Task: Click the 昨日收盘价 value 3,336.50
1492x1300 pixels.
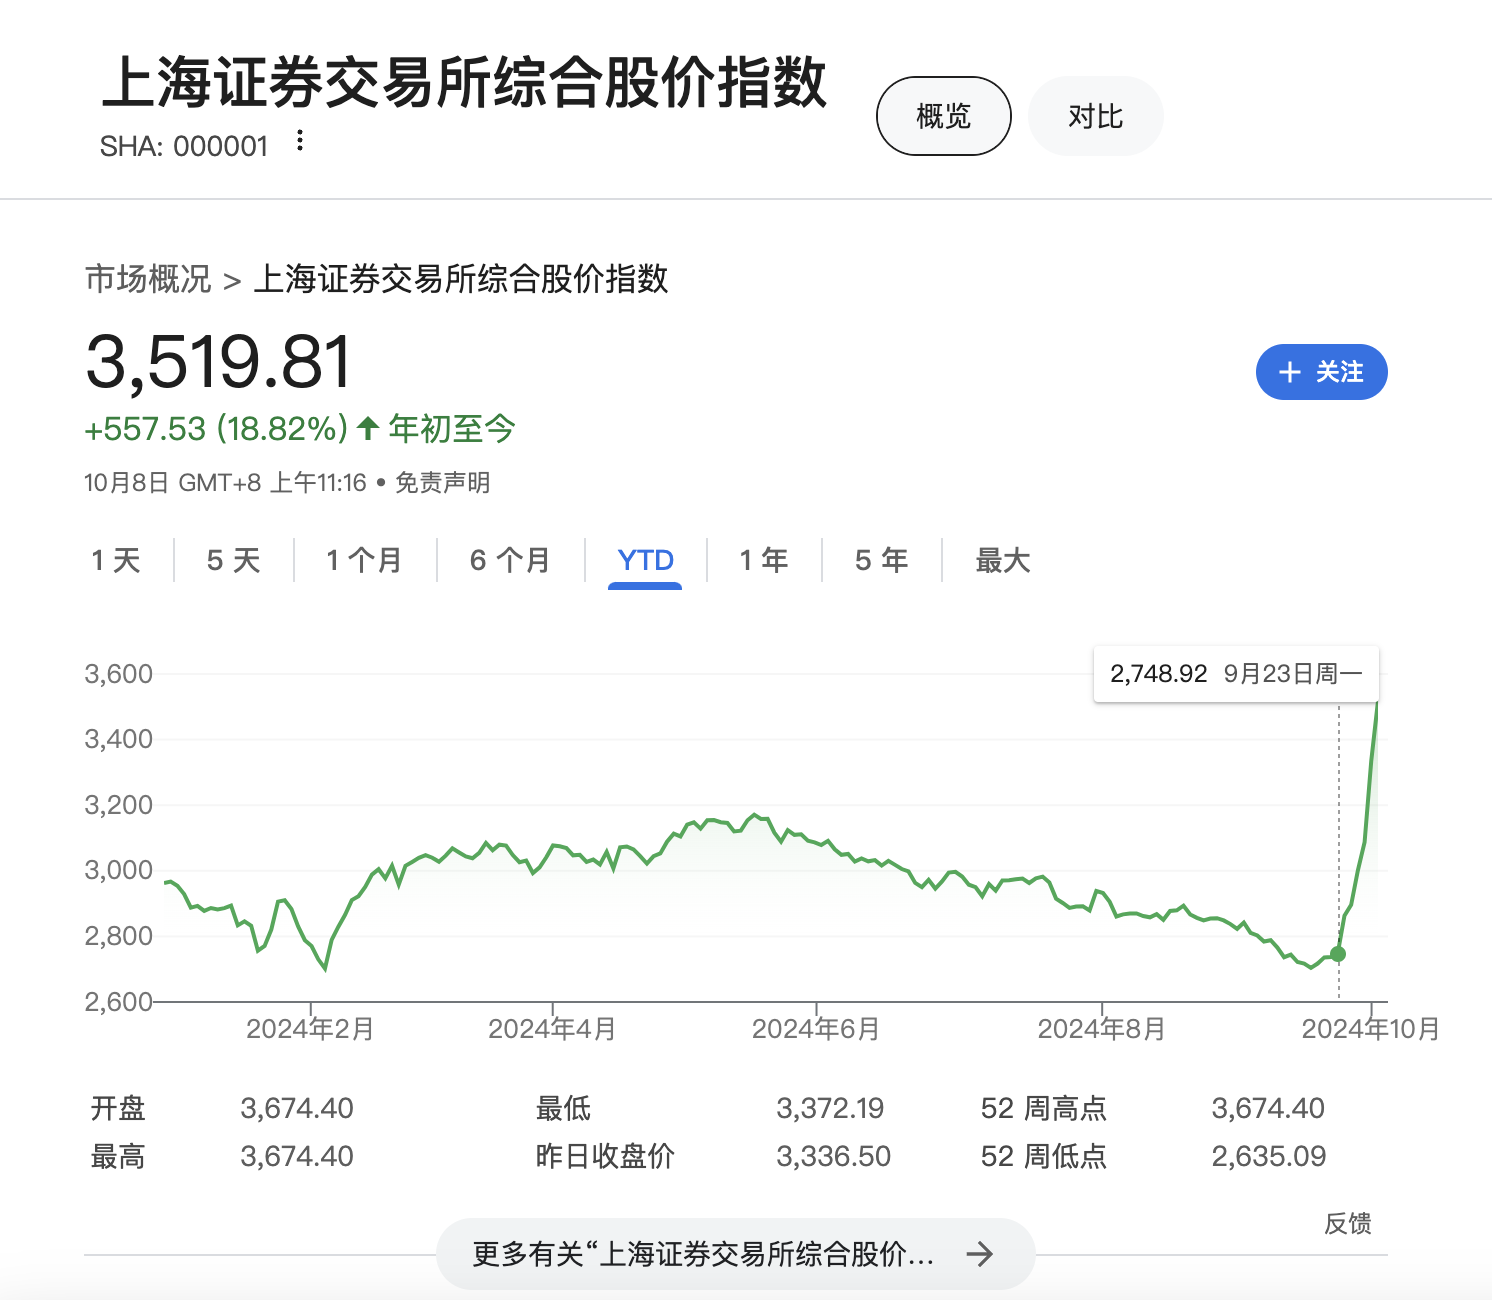Action: point(833,1156)
